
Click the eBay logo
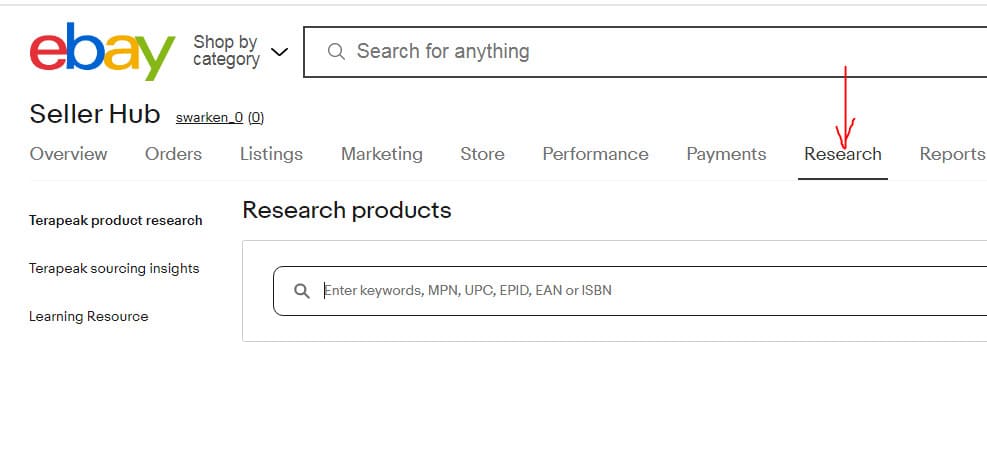click(102, 52)
